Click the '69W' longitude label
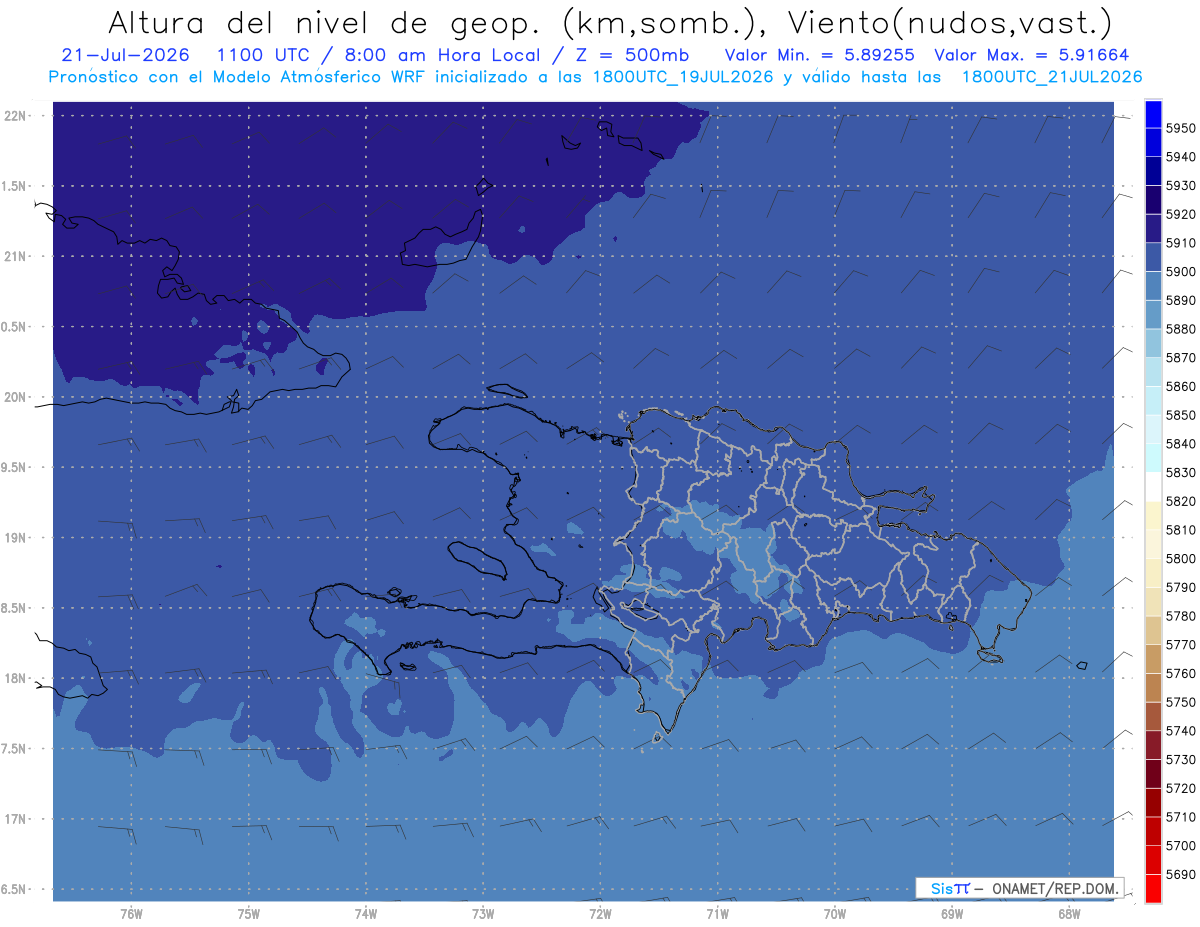 click(952, 913)
